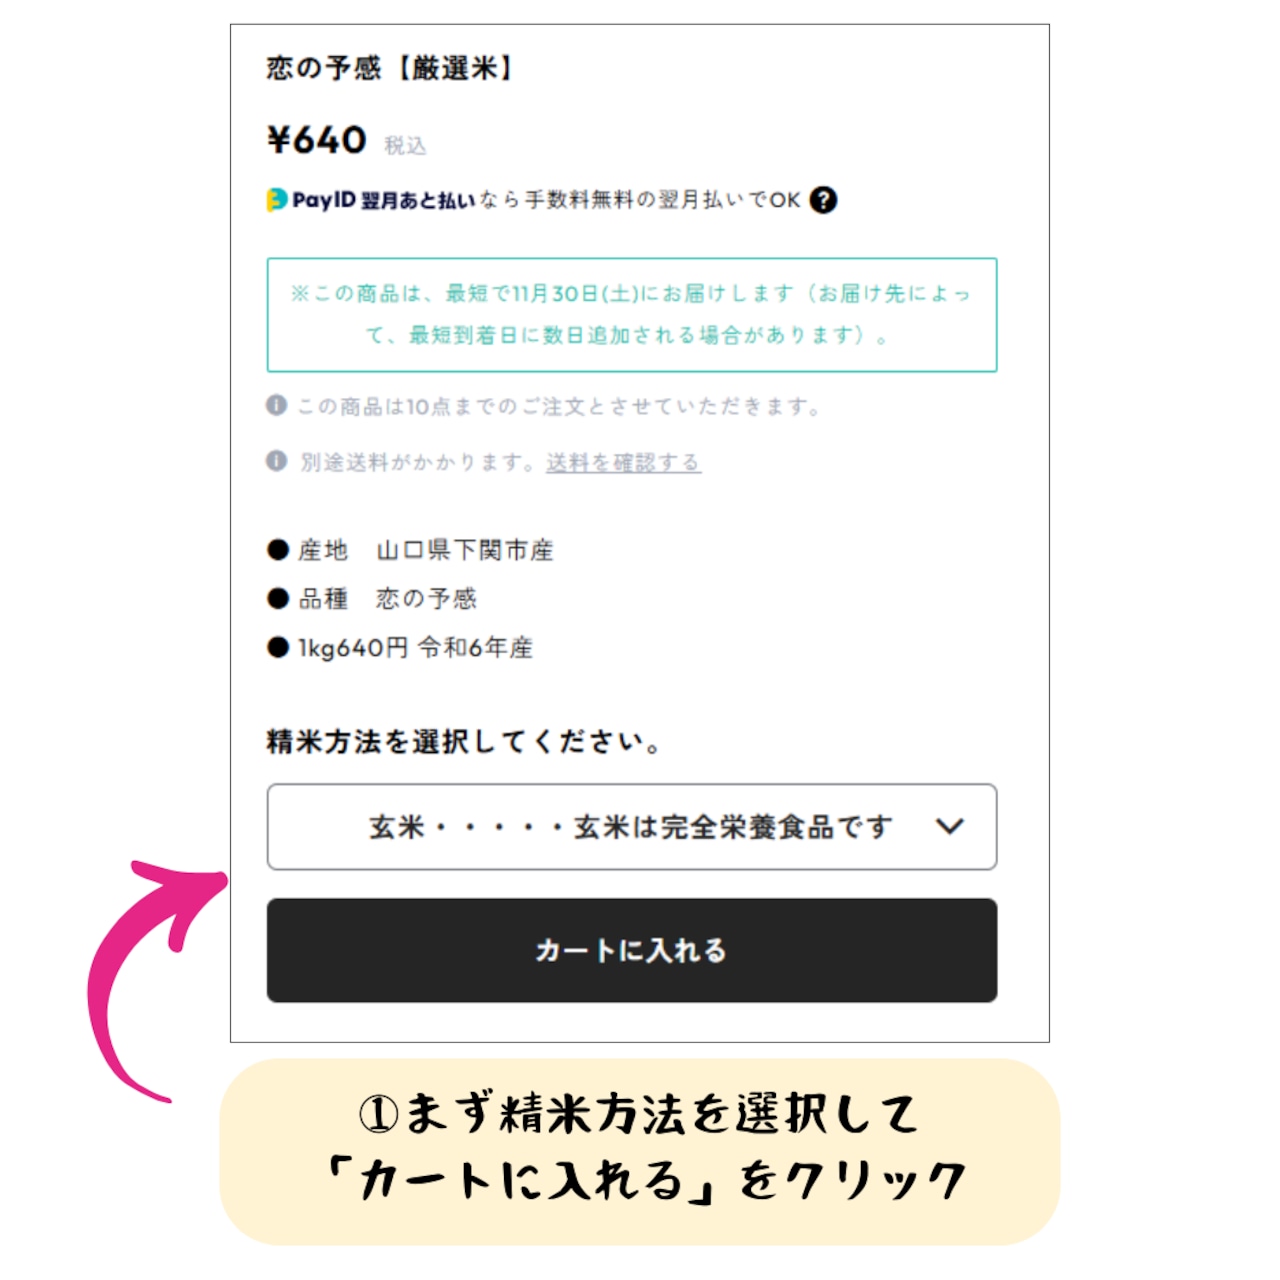The width and height of the screenshot is (1280, 1280).
Task: Click the info icon beside 別途送料 notice
Action: coord(277,461)
